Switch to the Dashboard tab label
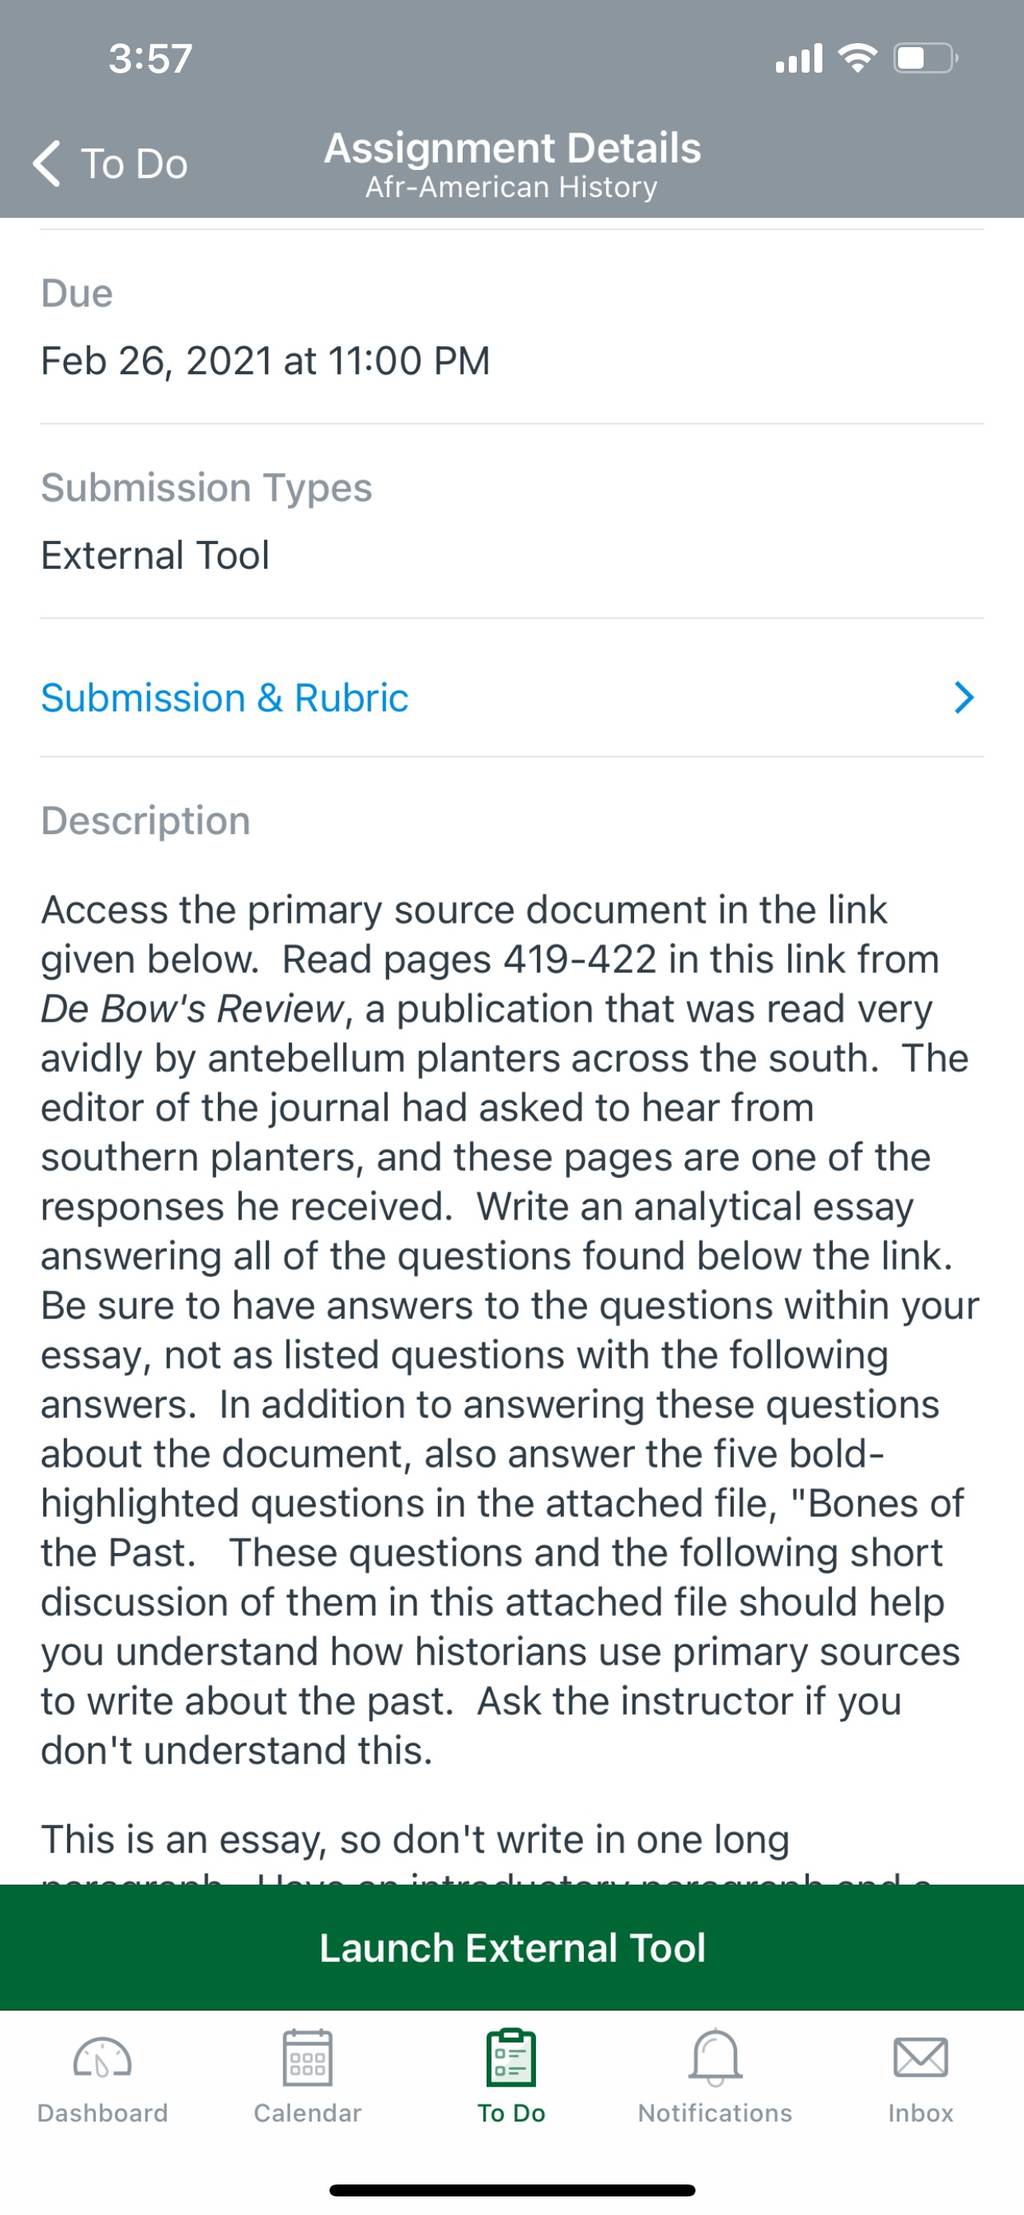 [102, 2113]
